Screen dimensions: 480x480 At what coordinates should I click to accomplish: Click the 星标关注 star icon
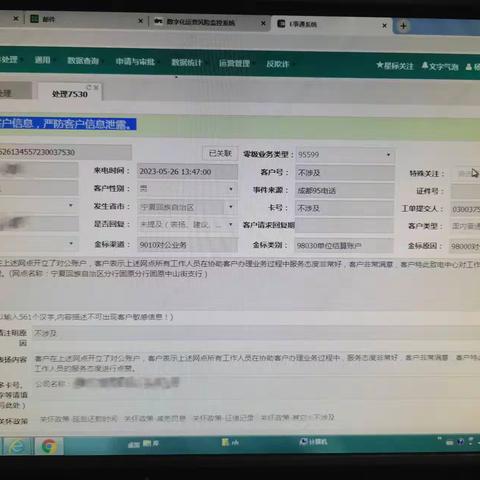380,65
